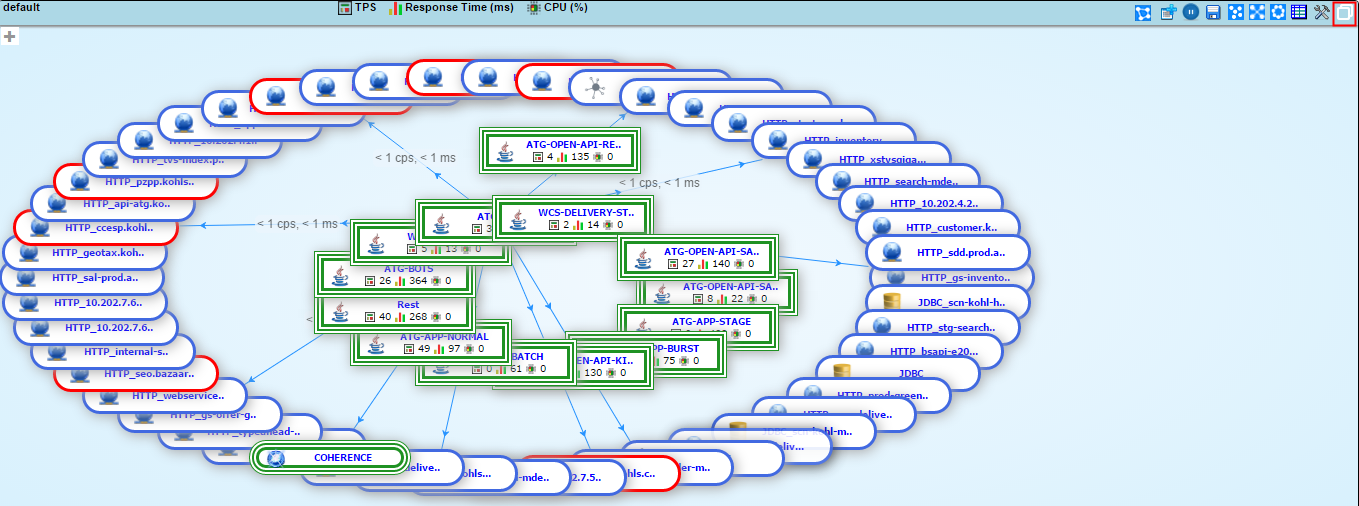
Task: Click the Java cup icon on Rest node
Action: click(x=341, y=311)
